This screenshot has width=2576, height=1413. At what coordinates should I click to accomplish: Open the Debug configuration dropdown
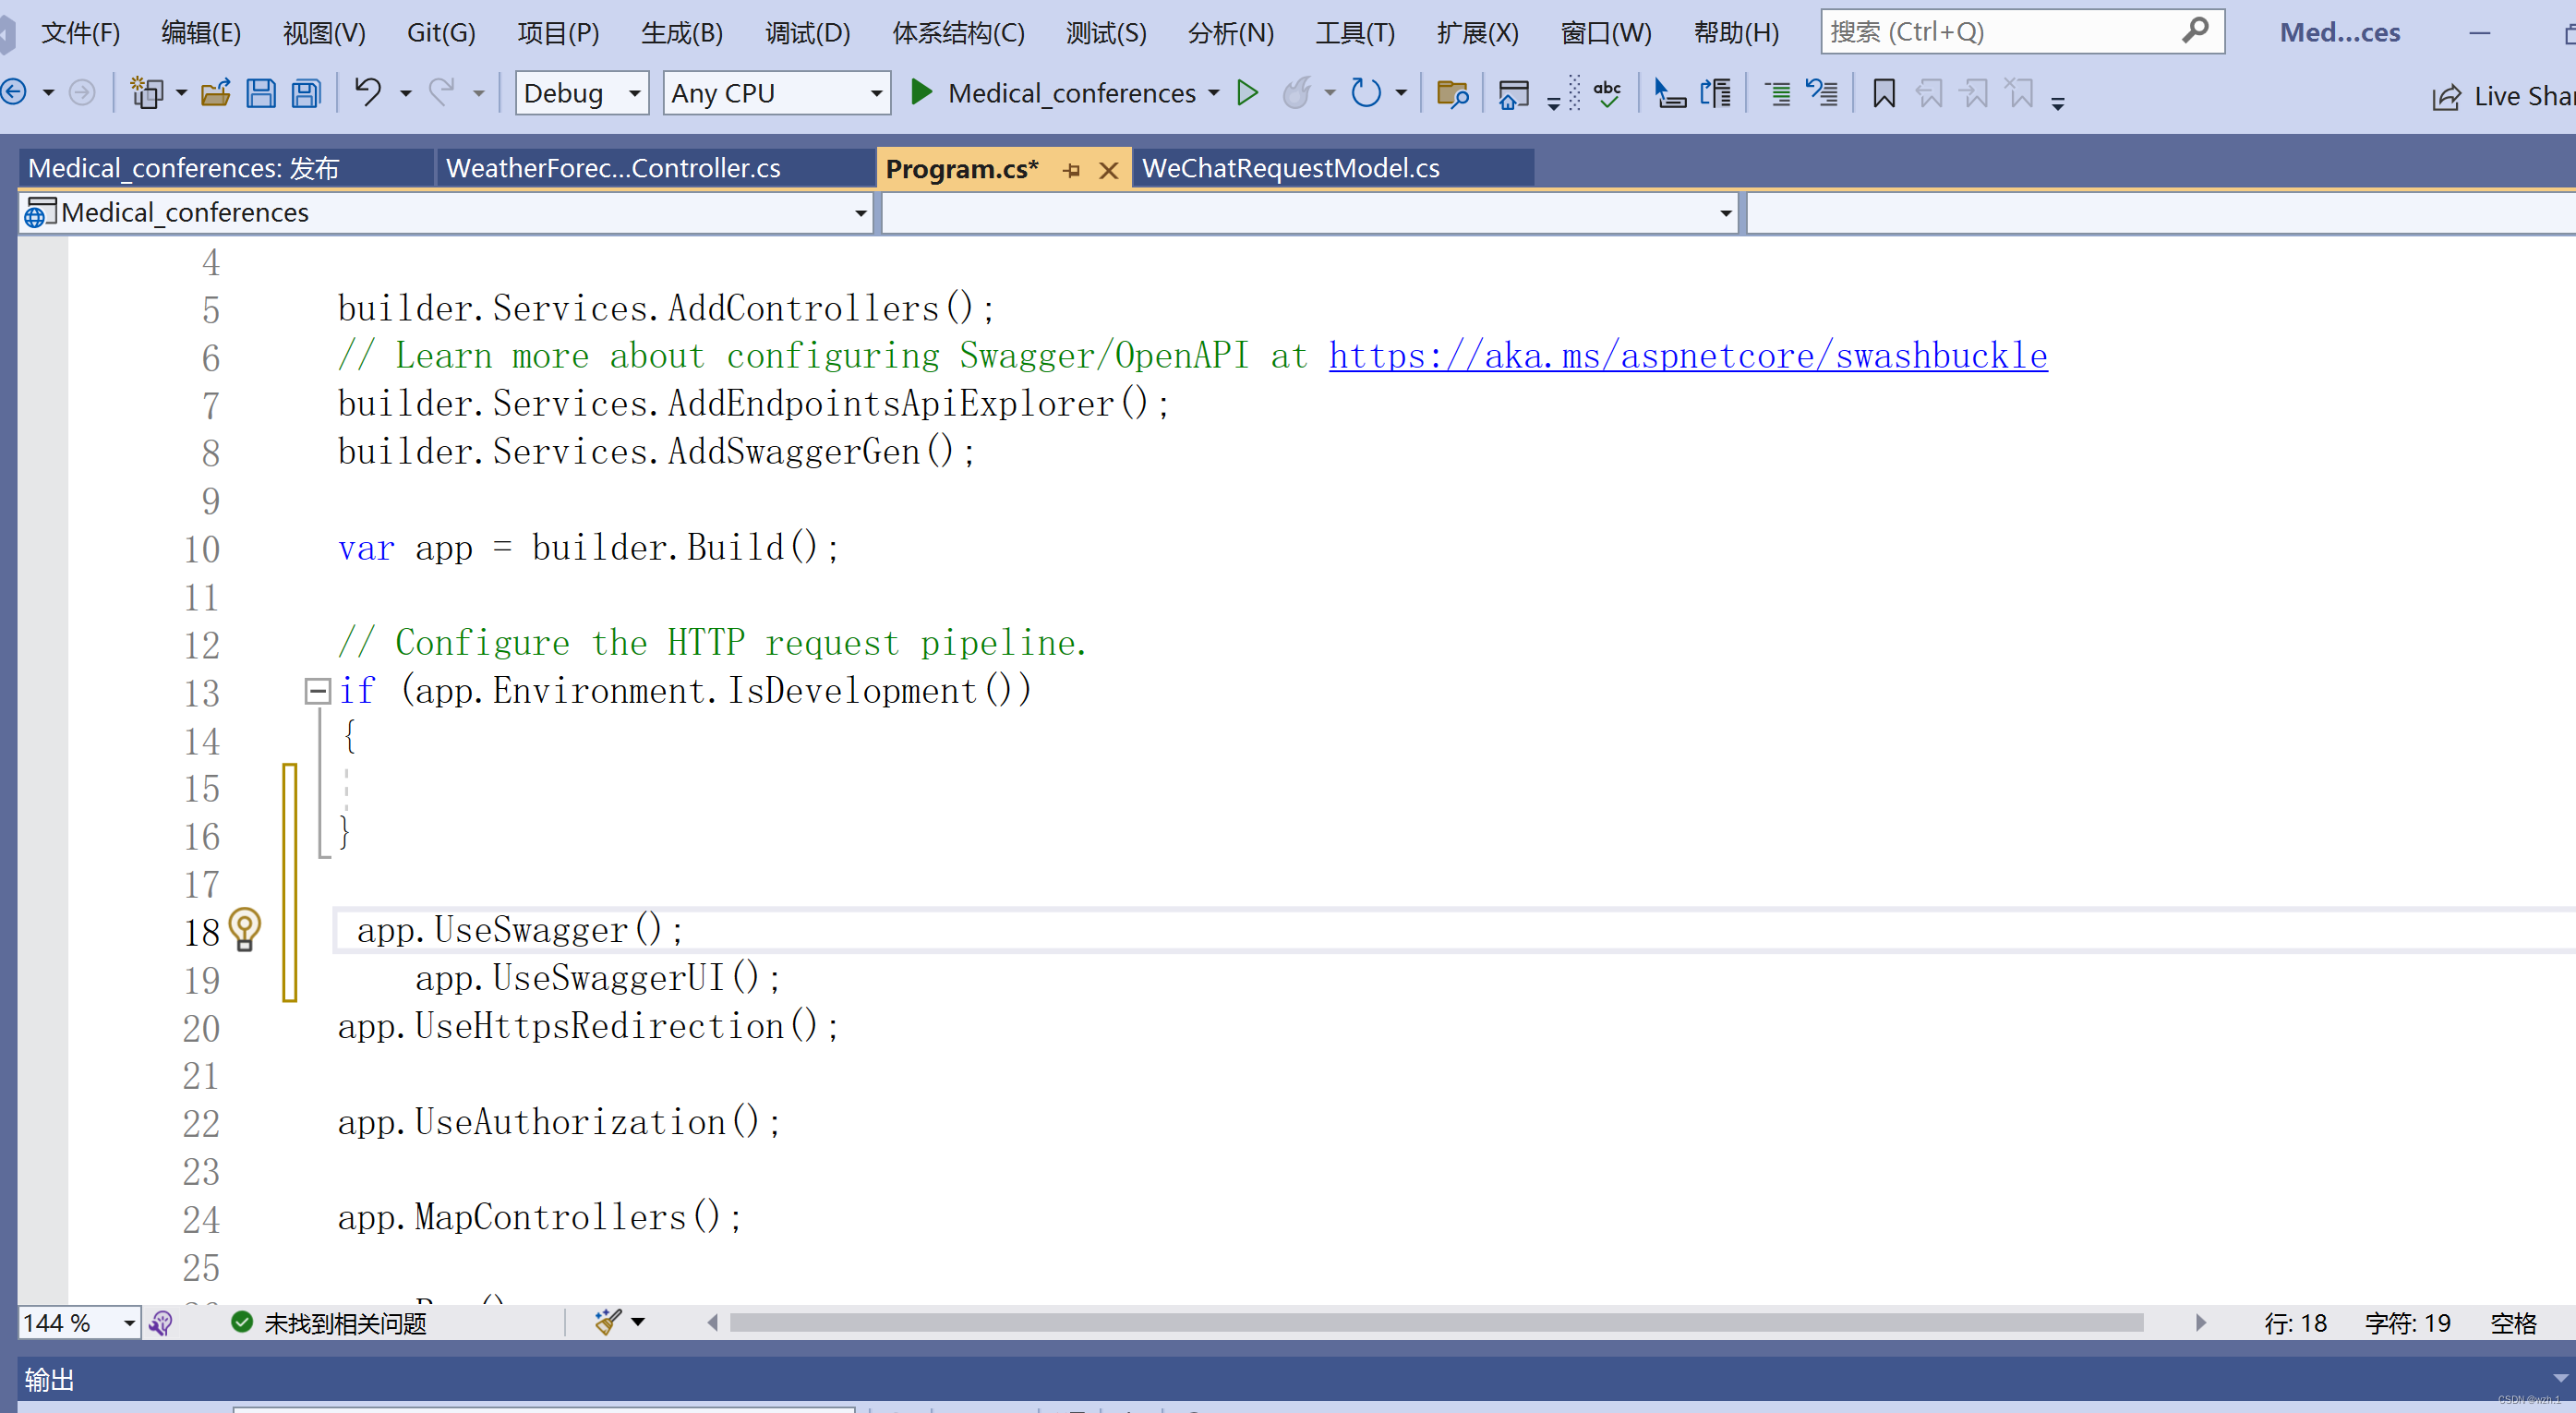[634, 94]
